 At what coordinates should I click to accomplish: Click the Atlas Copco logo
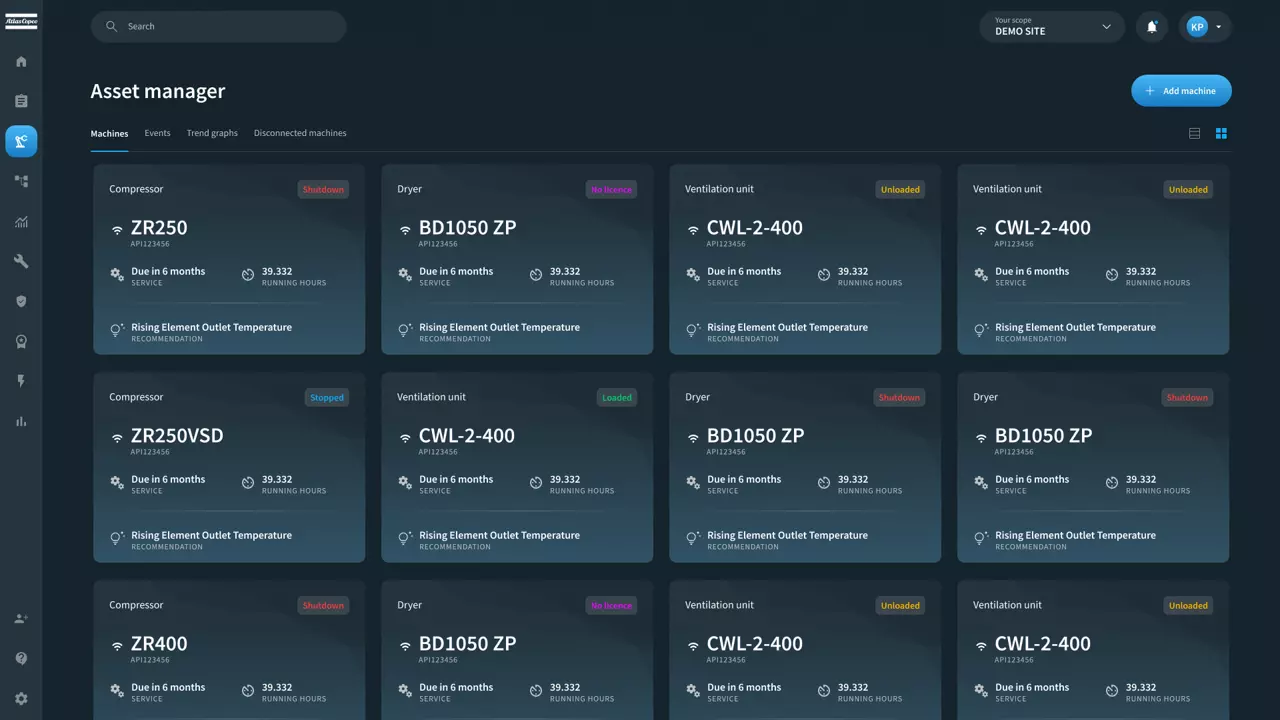coord(21,21)
